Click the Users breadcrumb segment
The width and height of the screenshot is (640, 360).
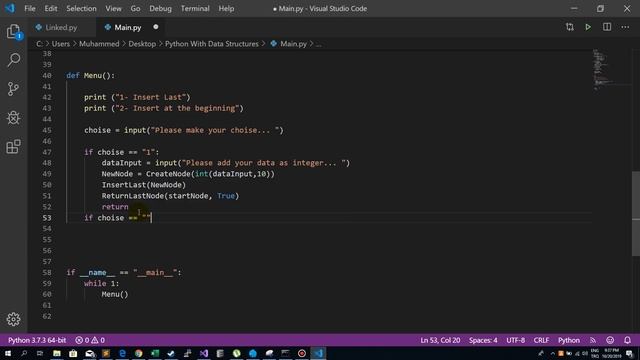[x=61, y=44]
